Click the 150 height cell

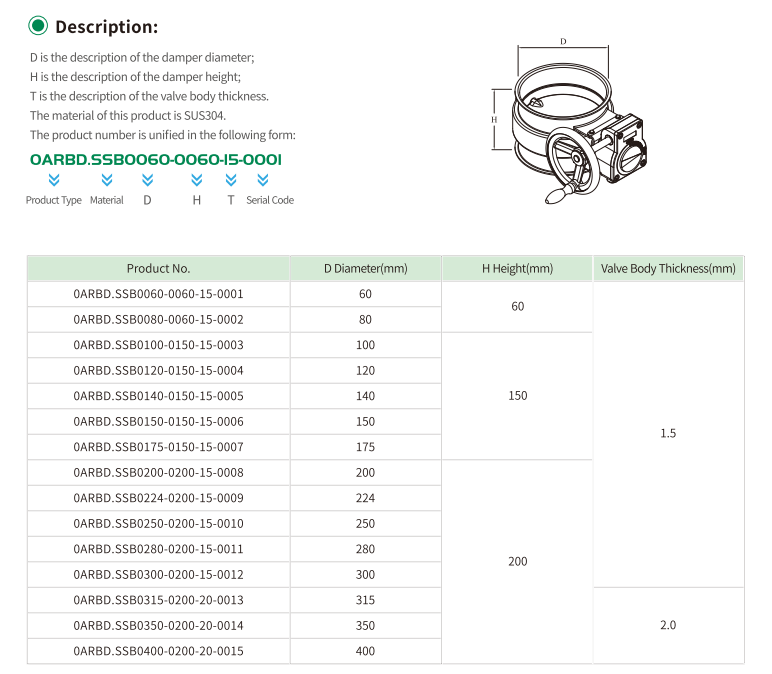point(517,396)
